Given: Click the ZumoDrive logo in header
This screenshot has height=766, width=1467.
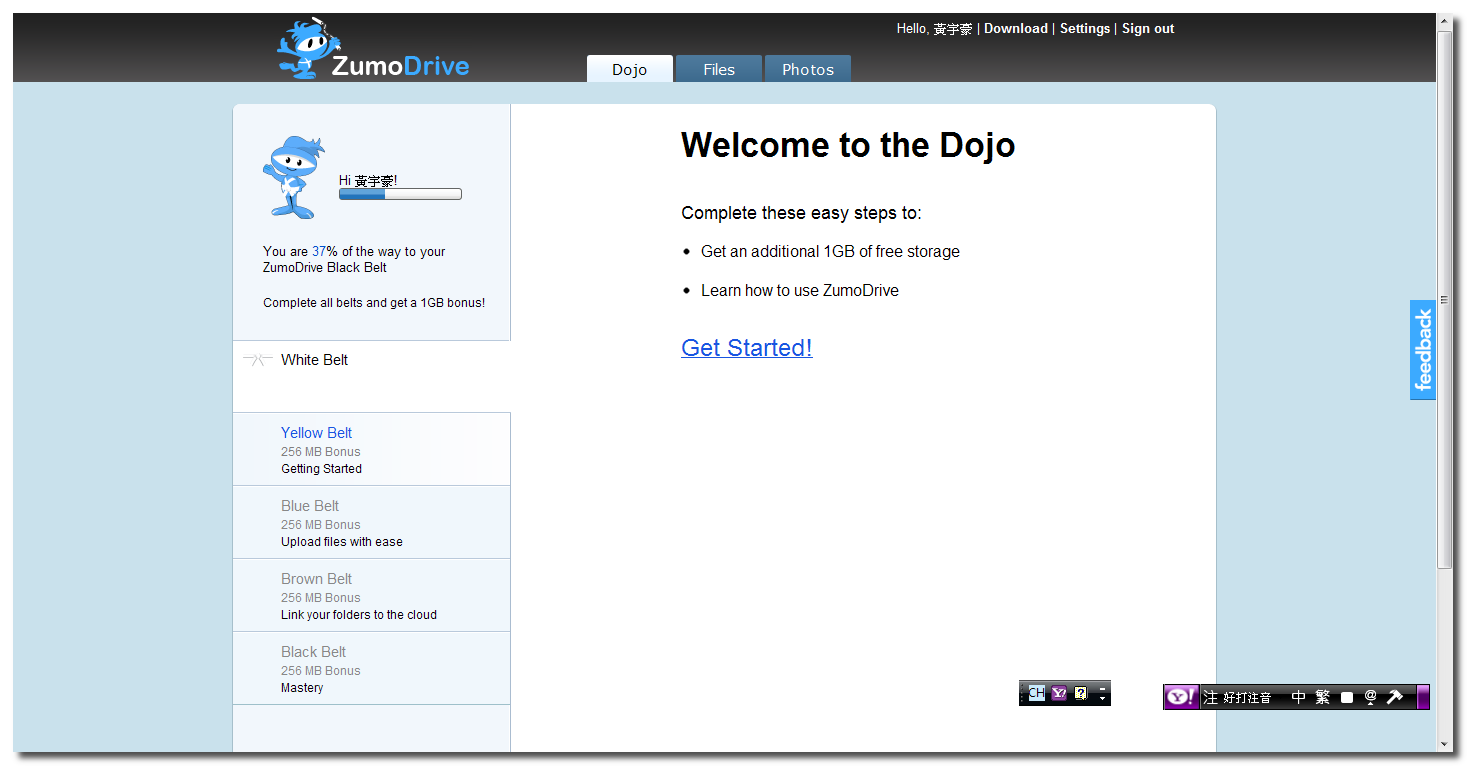Looking at the screenshot, I should pyautogui.click(x=373, y=49).
